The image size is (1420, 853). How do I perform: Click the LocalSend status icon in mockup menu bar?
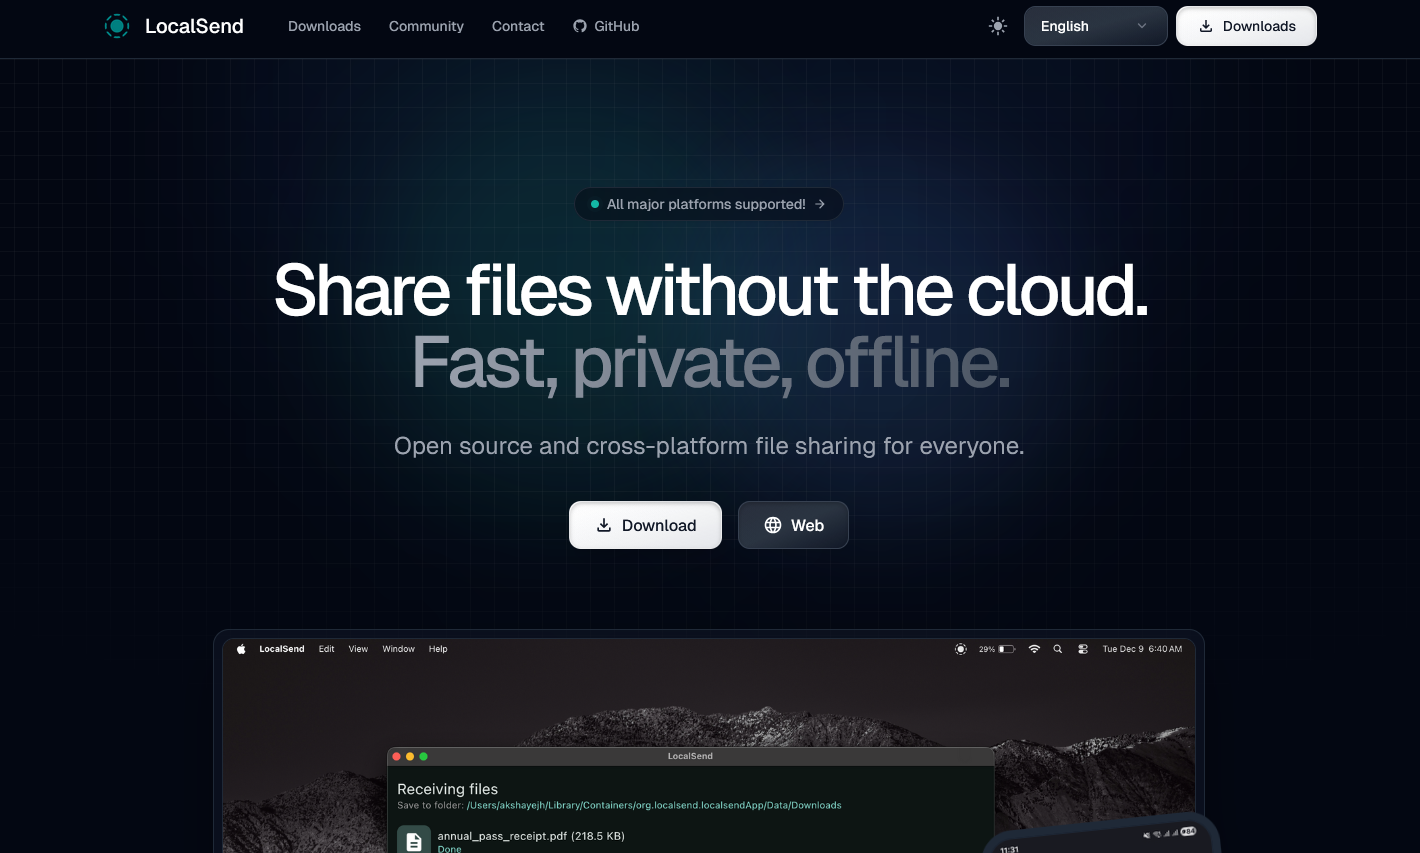[961, 649]
